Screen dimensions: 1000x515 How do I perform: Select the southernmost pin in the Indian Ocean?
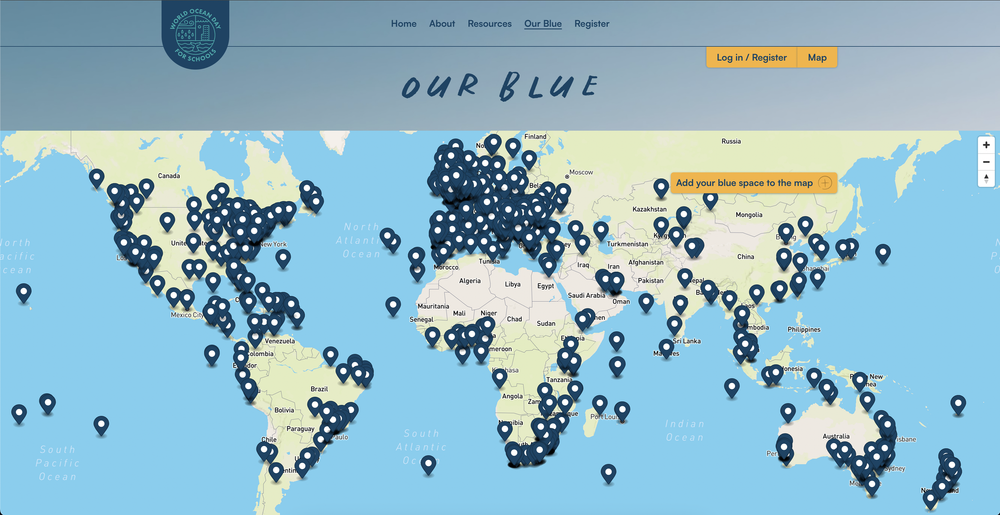(x=608, y=473)
